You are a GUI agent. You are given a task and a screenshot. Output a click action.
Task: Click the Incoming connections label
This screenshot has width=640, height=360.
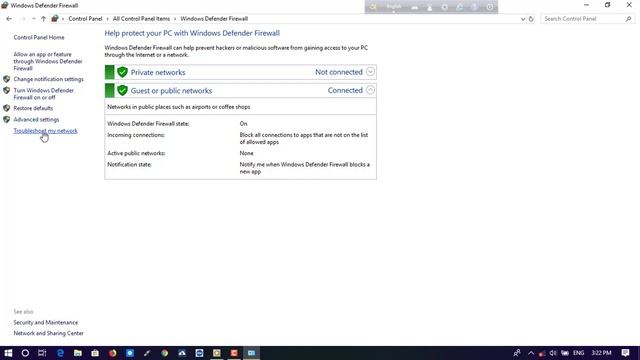(136, 135)
